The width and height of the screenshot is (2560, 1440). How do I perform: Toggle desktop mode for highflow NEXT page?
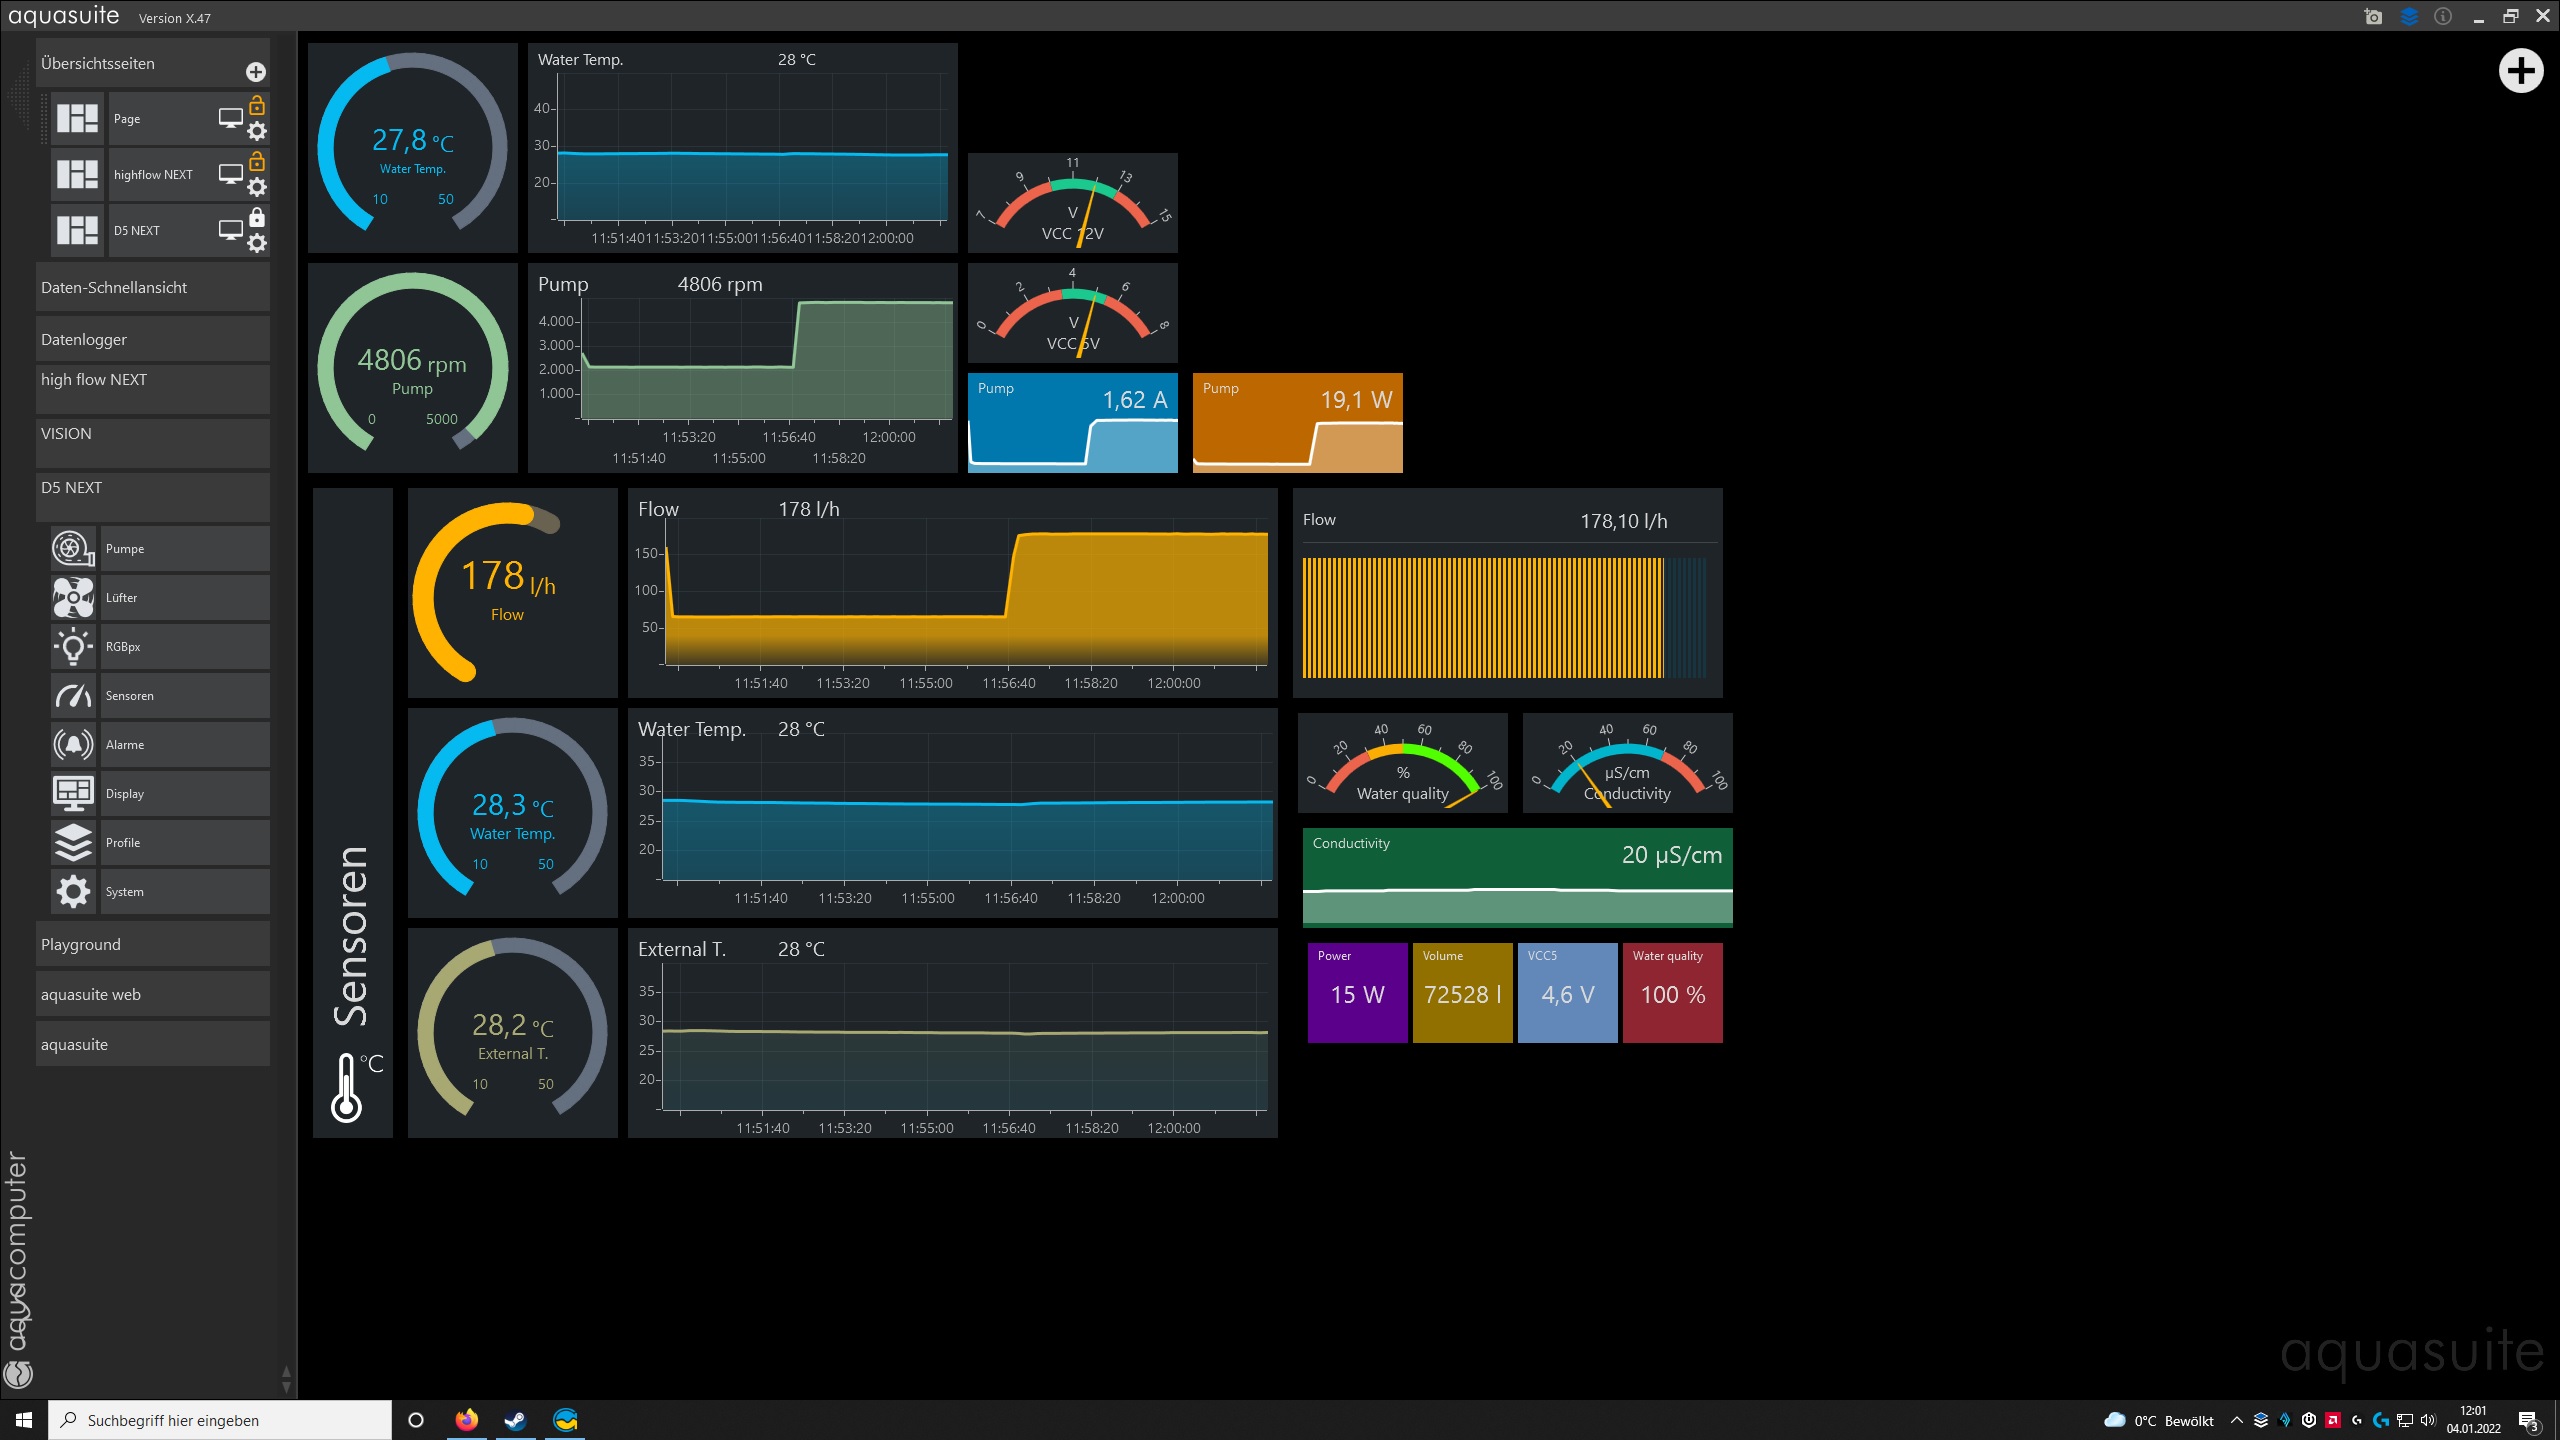(x=230, y=174)
